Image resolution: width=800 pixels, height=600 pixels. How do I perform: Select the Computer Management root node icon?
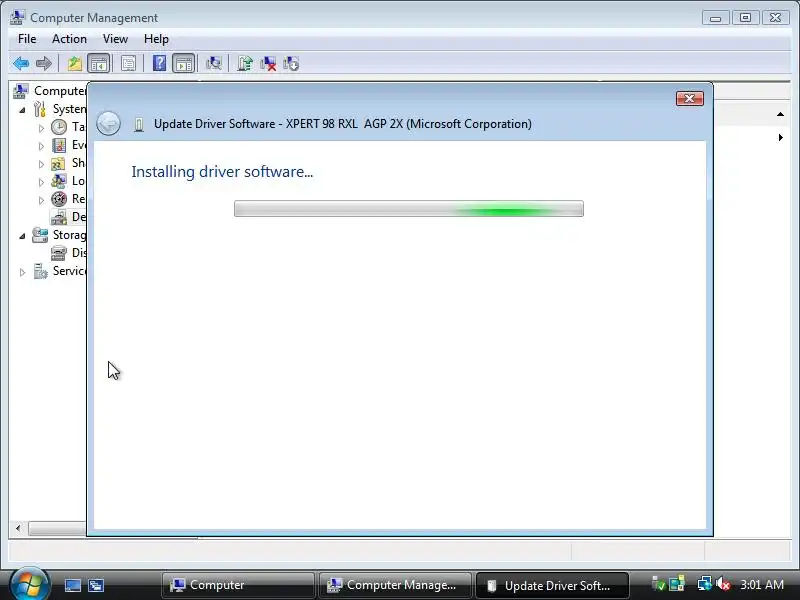(x=21, y=91)
